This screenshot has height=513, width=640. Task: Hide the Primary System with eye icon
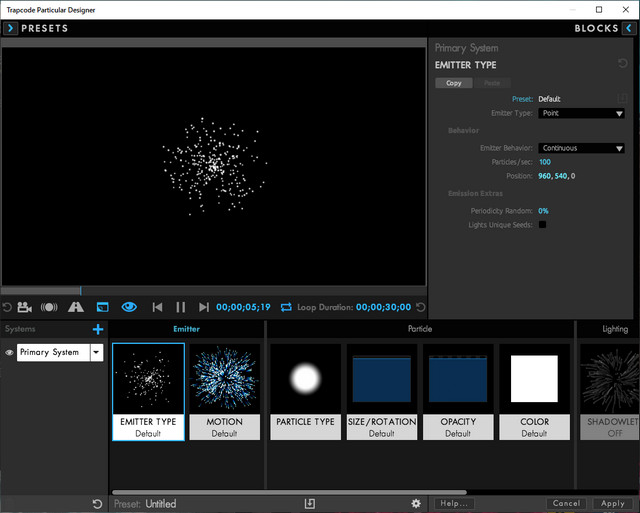tap(10, 353)
